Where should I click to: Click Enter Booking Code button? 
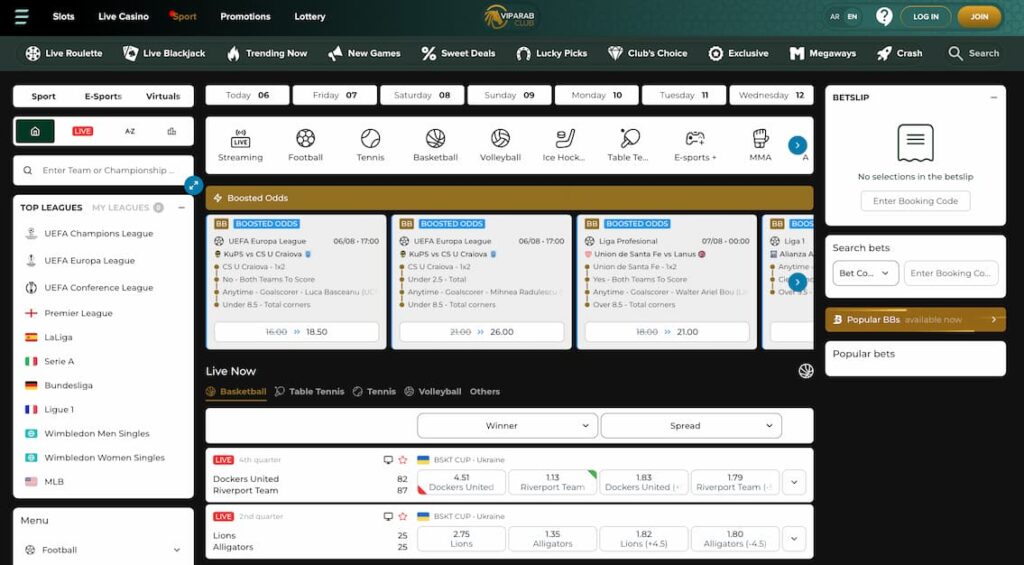[915, 201]
